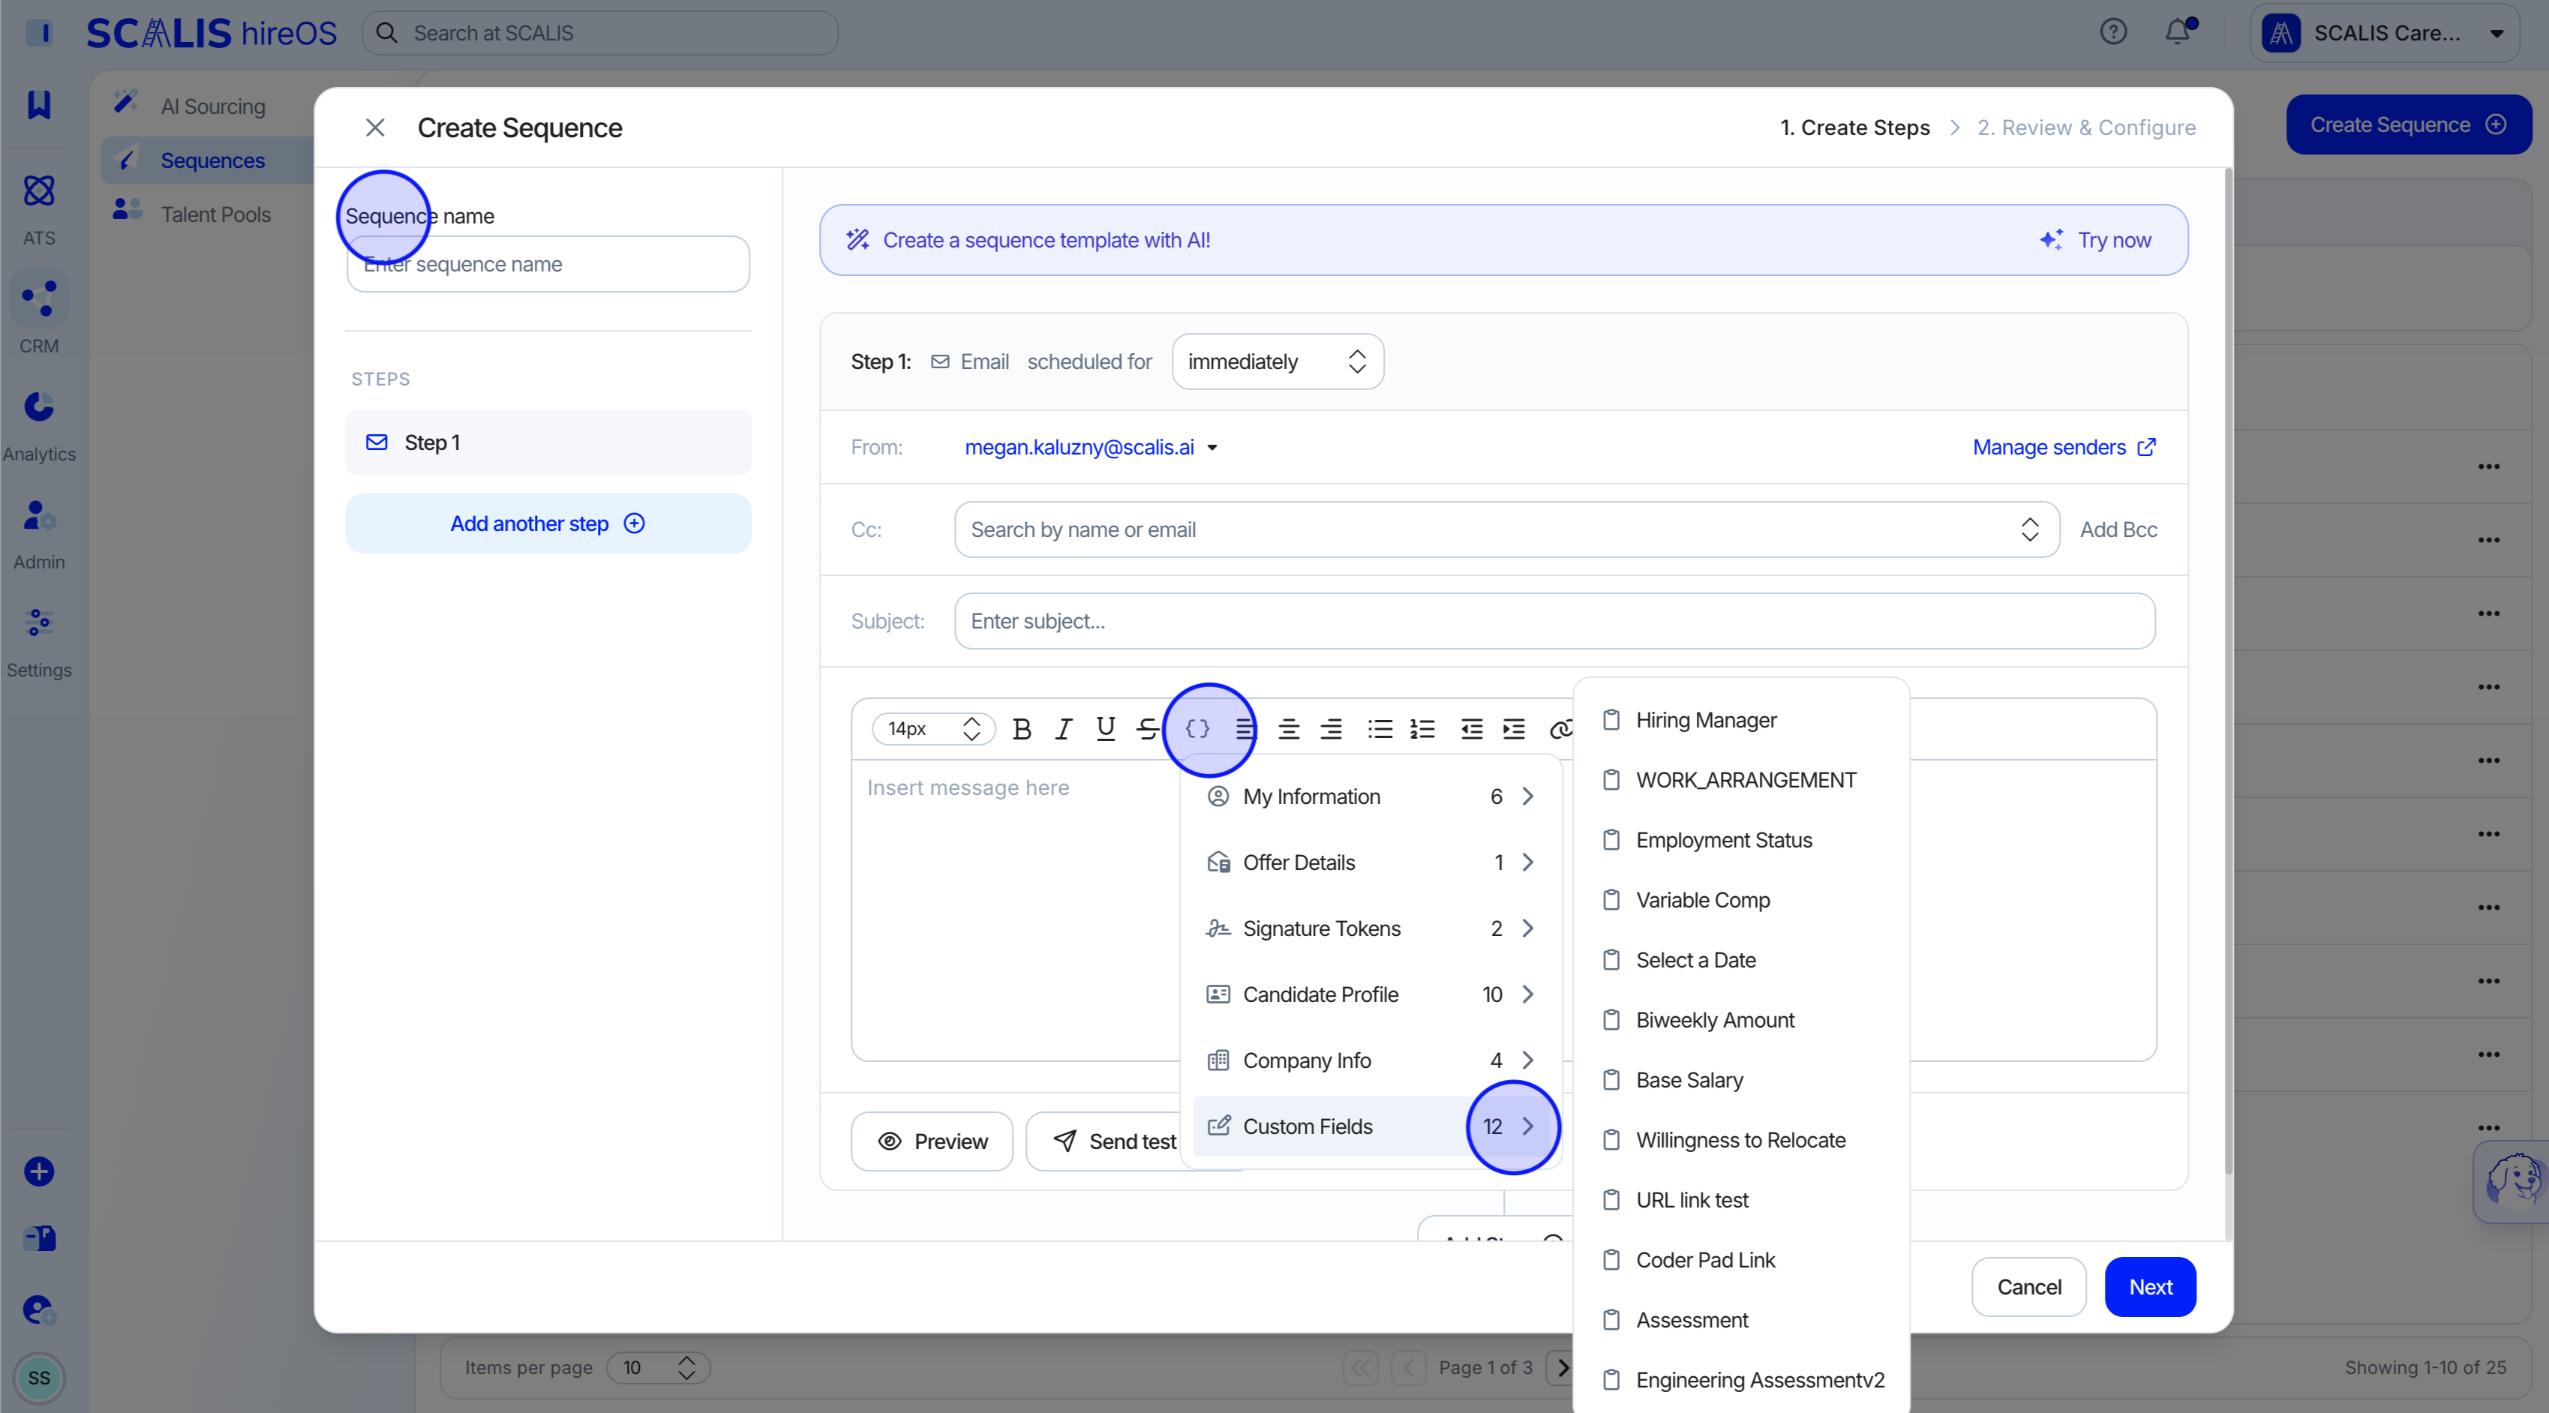Align text right in editor
The image size is (2549, 1413).
[1331, 729]
